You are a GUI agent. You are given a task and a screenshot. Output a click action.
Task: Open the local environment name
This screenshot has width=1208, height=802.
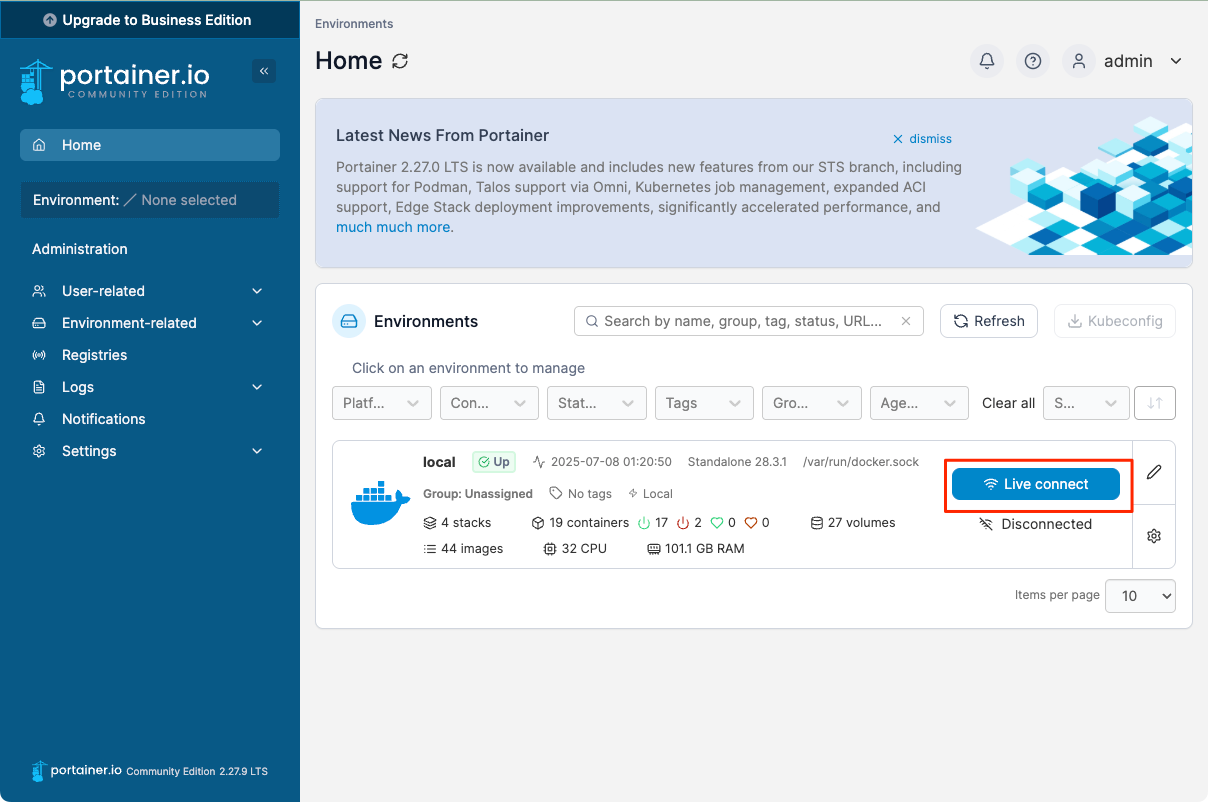pos(439,462)
